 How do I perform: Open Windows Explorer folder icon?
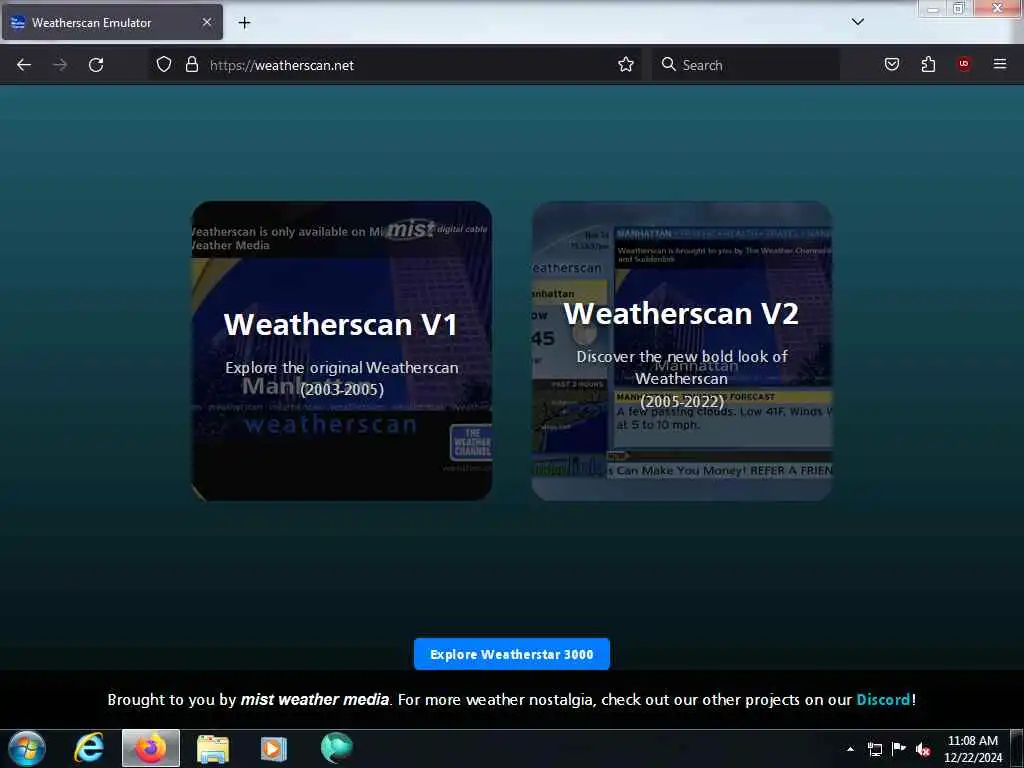click(213, 749)
